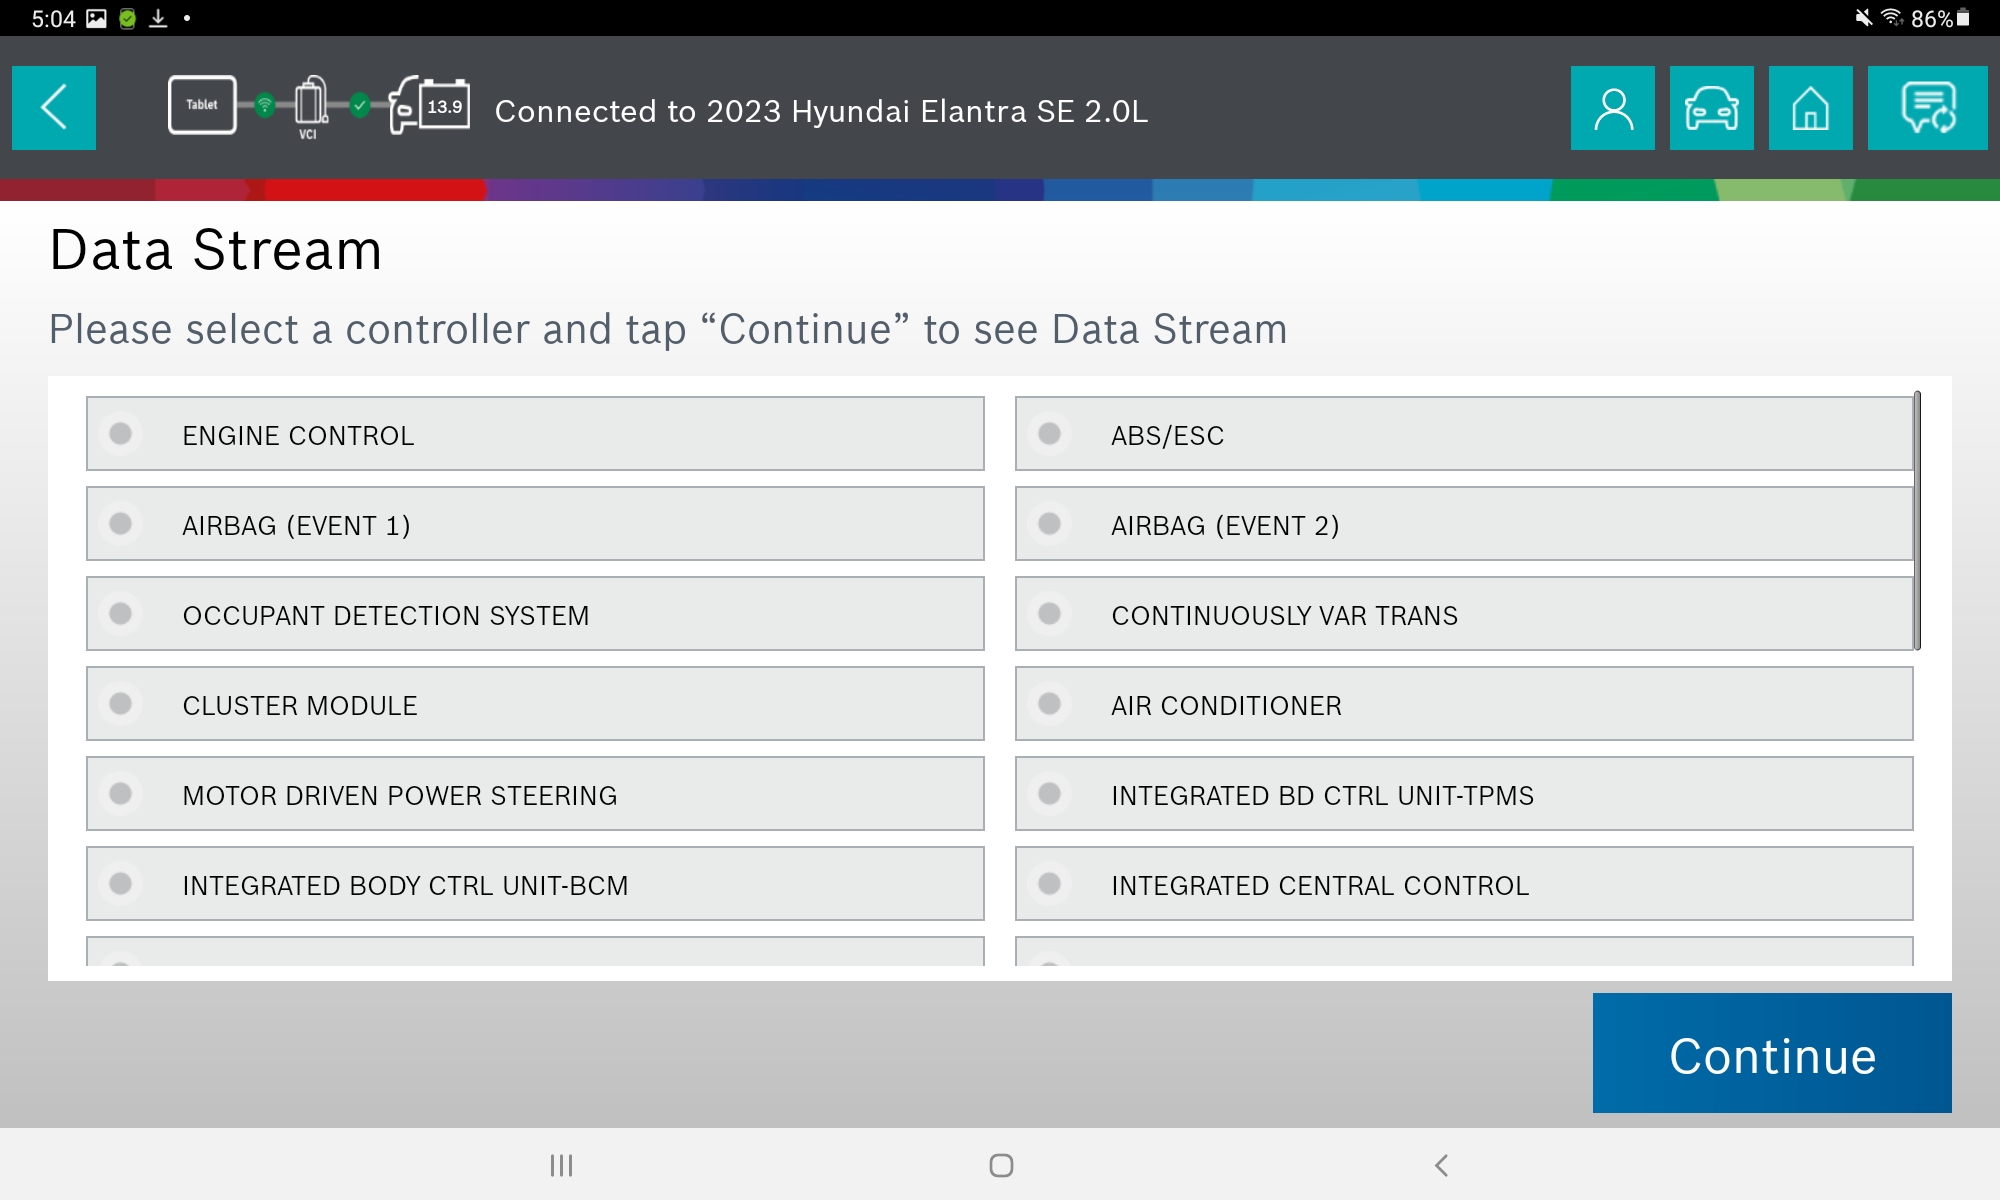Open the vehicle selection car icon
Viewport: 2000px width, 1200px height.
[1711, 108]
